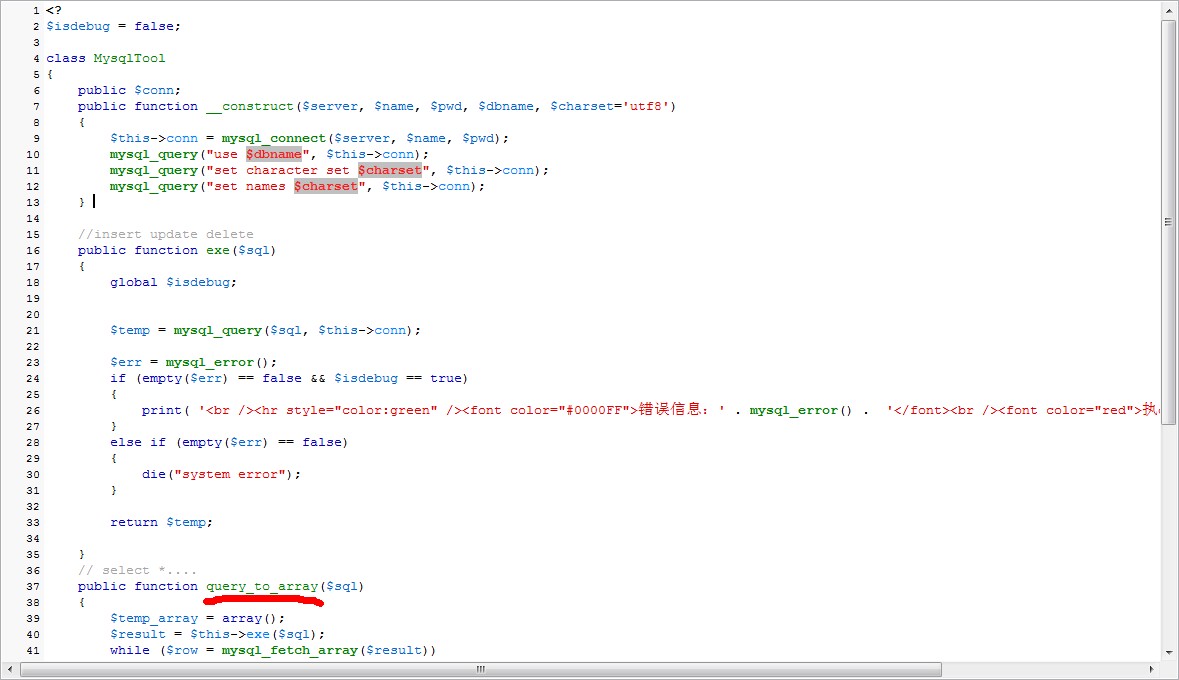Click the horizontal scrollbar thumb
The image size is (1179, 680).
point(480,669)
